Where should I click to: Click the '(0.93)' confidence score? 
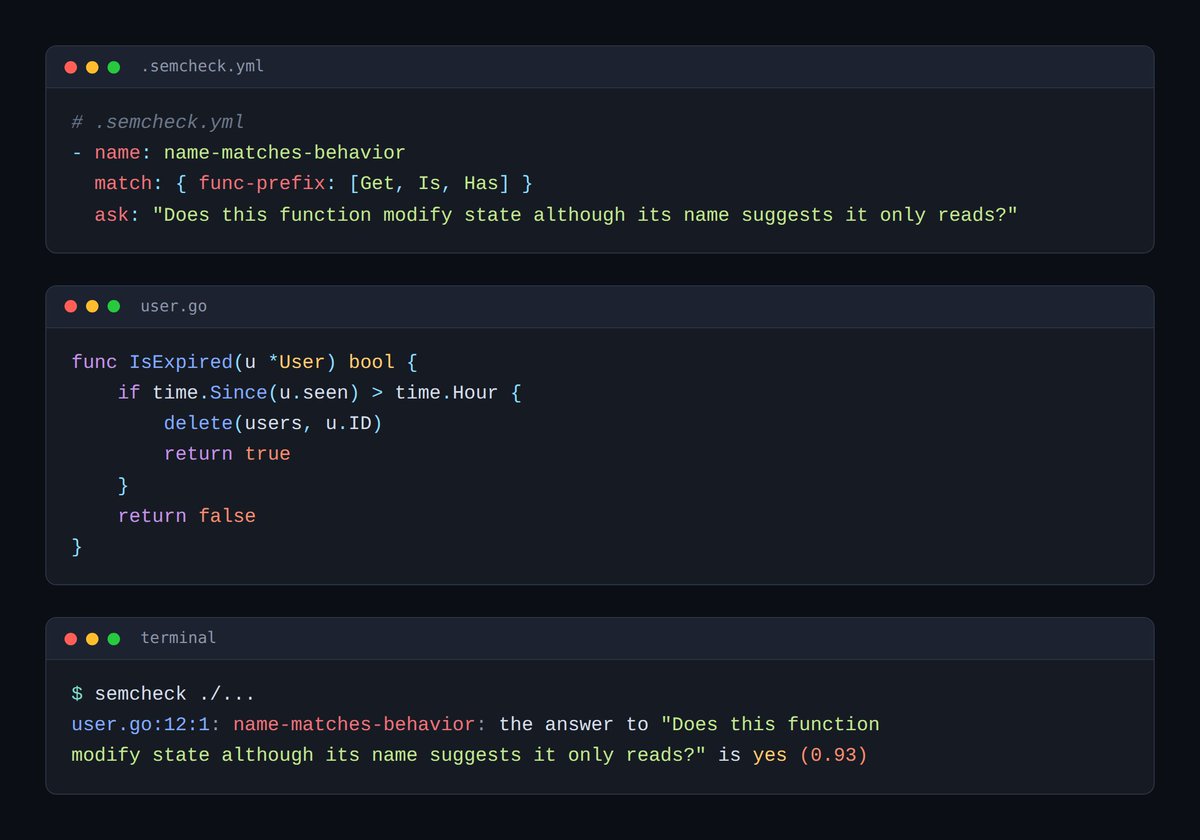click(833, 756)
